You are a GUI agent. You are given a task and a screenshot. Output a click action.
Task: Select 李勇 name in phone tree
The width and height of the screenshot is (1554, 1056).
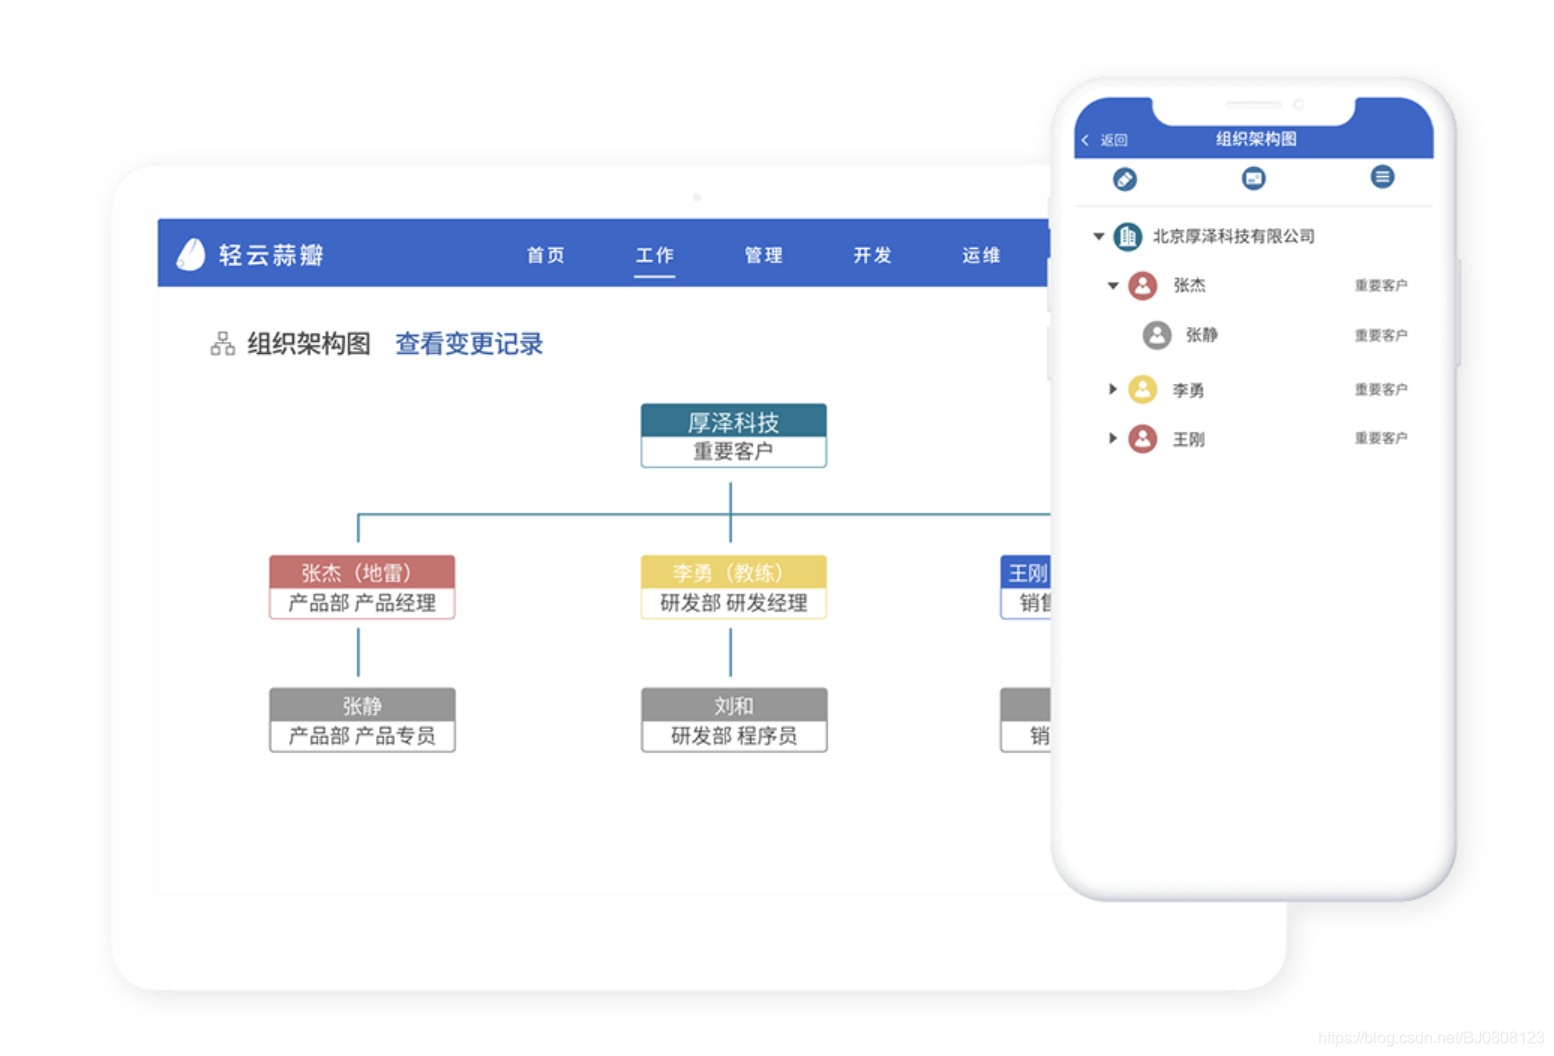pos(1188,390)
